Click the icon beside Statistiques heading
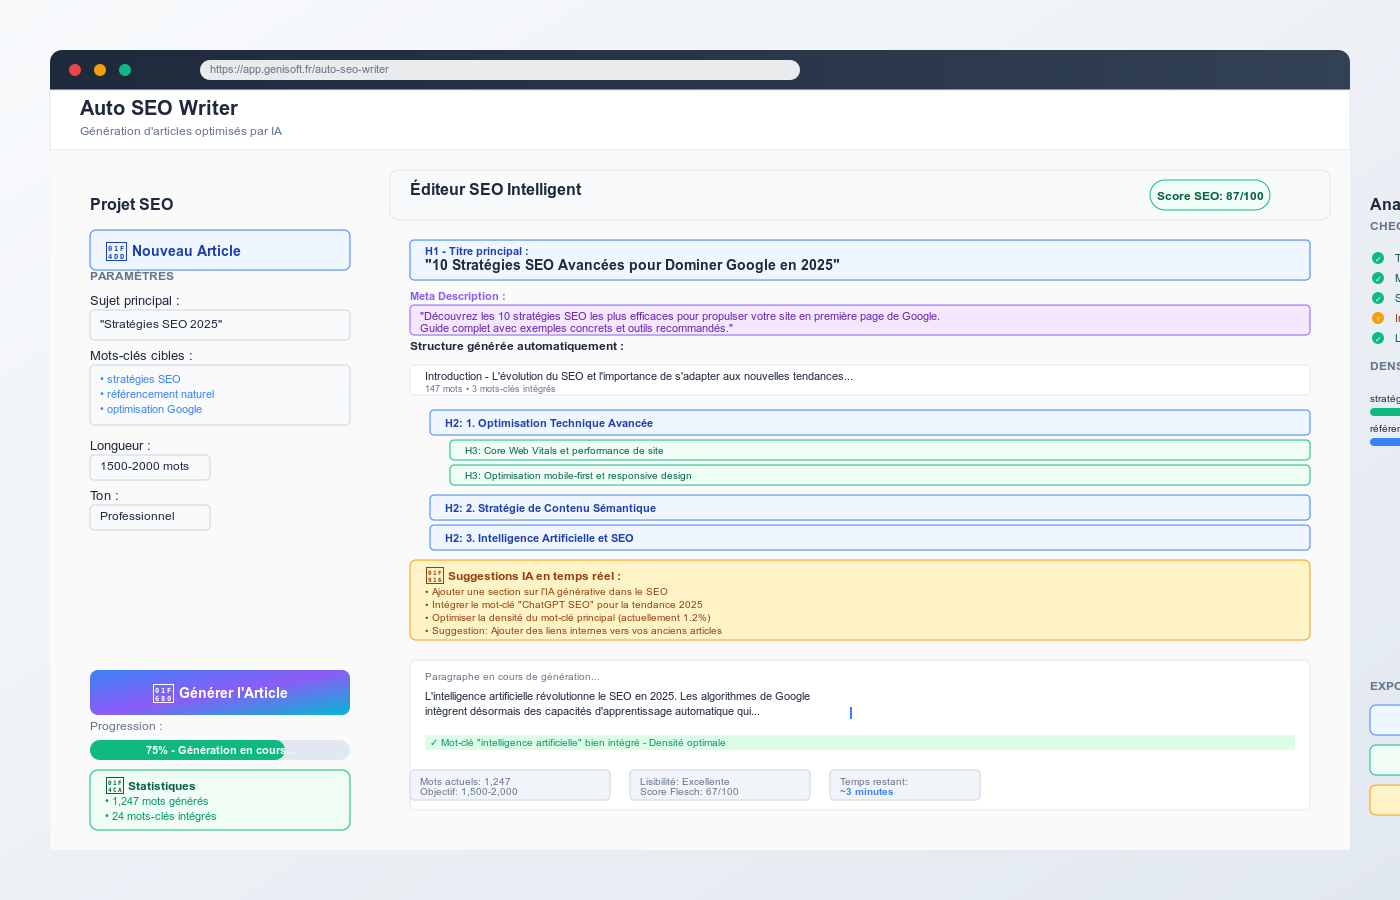The width and height of the screenshot is (1400, 900). tap(115, 786)
